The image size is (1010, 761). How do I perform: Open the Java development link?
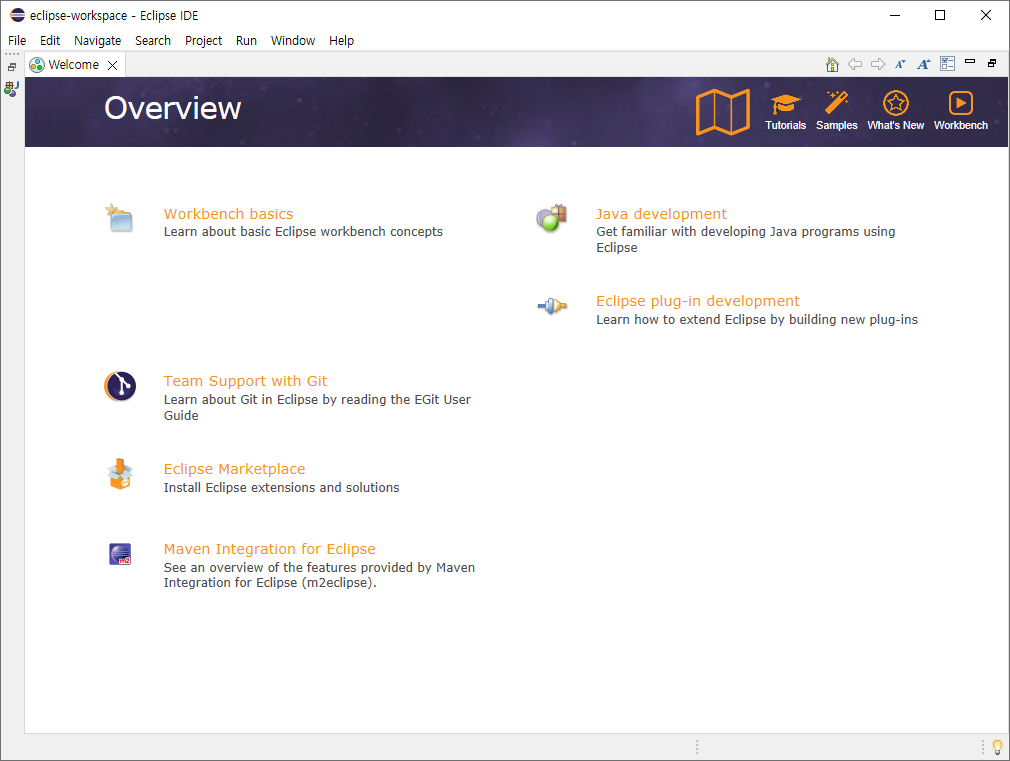661,214
